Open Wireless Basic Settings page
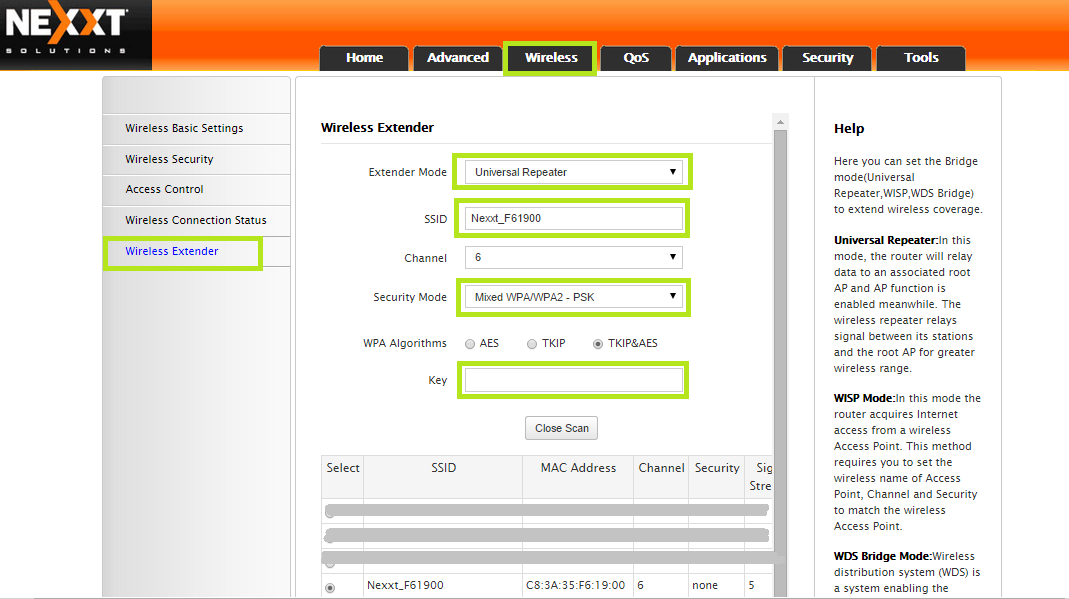The image size is (1069, 599). click(184, 128)
